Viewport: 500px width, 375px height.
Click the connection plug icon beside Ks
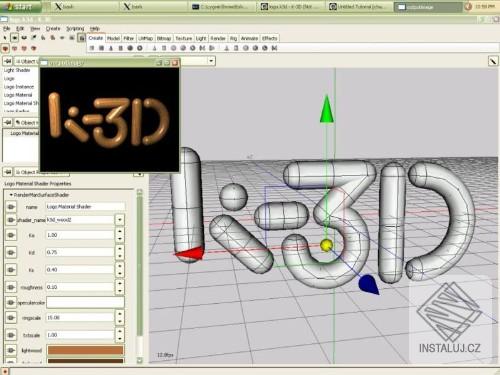click(x=11, y=269)
